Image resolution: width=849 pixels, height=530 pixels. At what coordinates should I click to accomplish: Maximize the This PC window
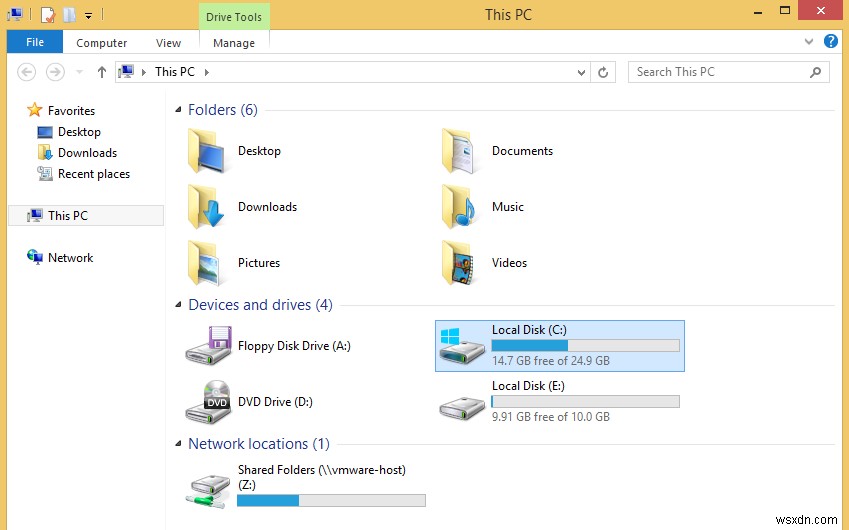pos(785,10)
